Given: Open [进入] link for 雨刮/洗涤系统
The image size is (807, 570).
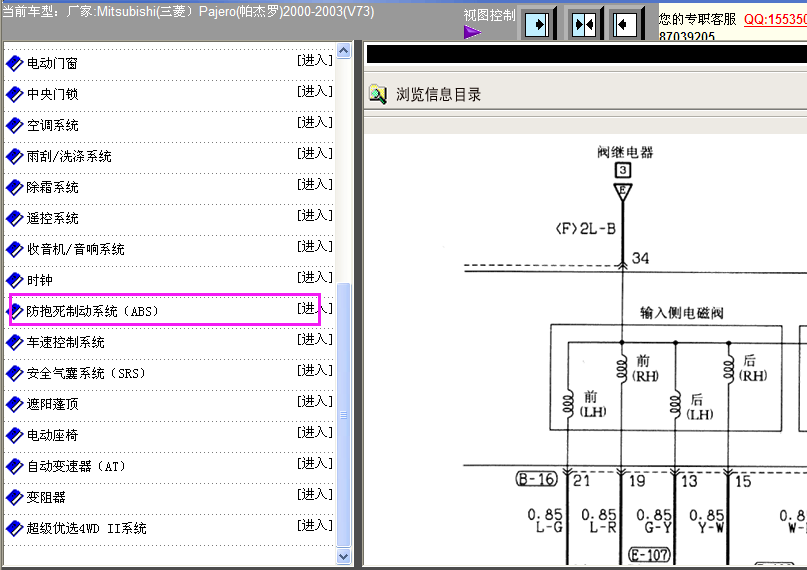Looking at the screenshot, I should tap(315, 153).
